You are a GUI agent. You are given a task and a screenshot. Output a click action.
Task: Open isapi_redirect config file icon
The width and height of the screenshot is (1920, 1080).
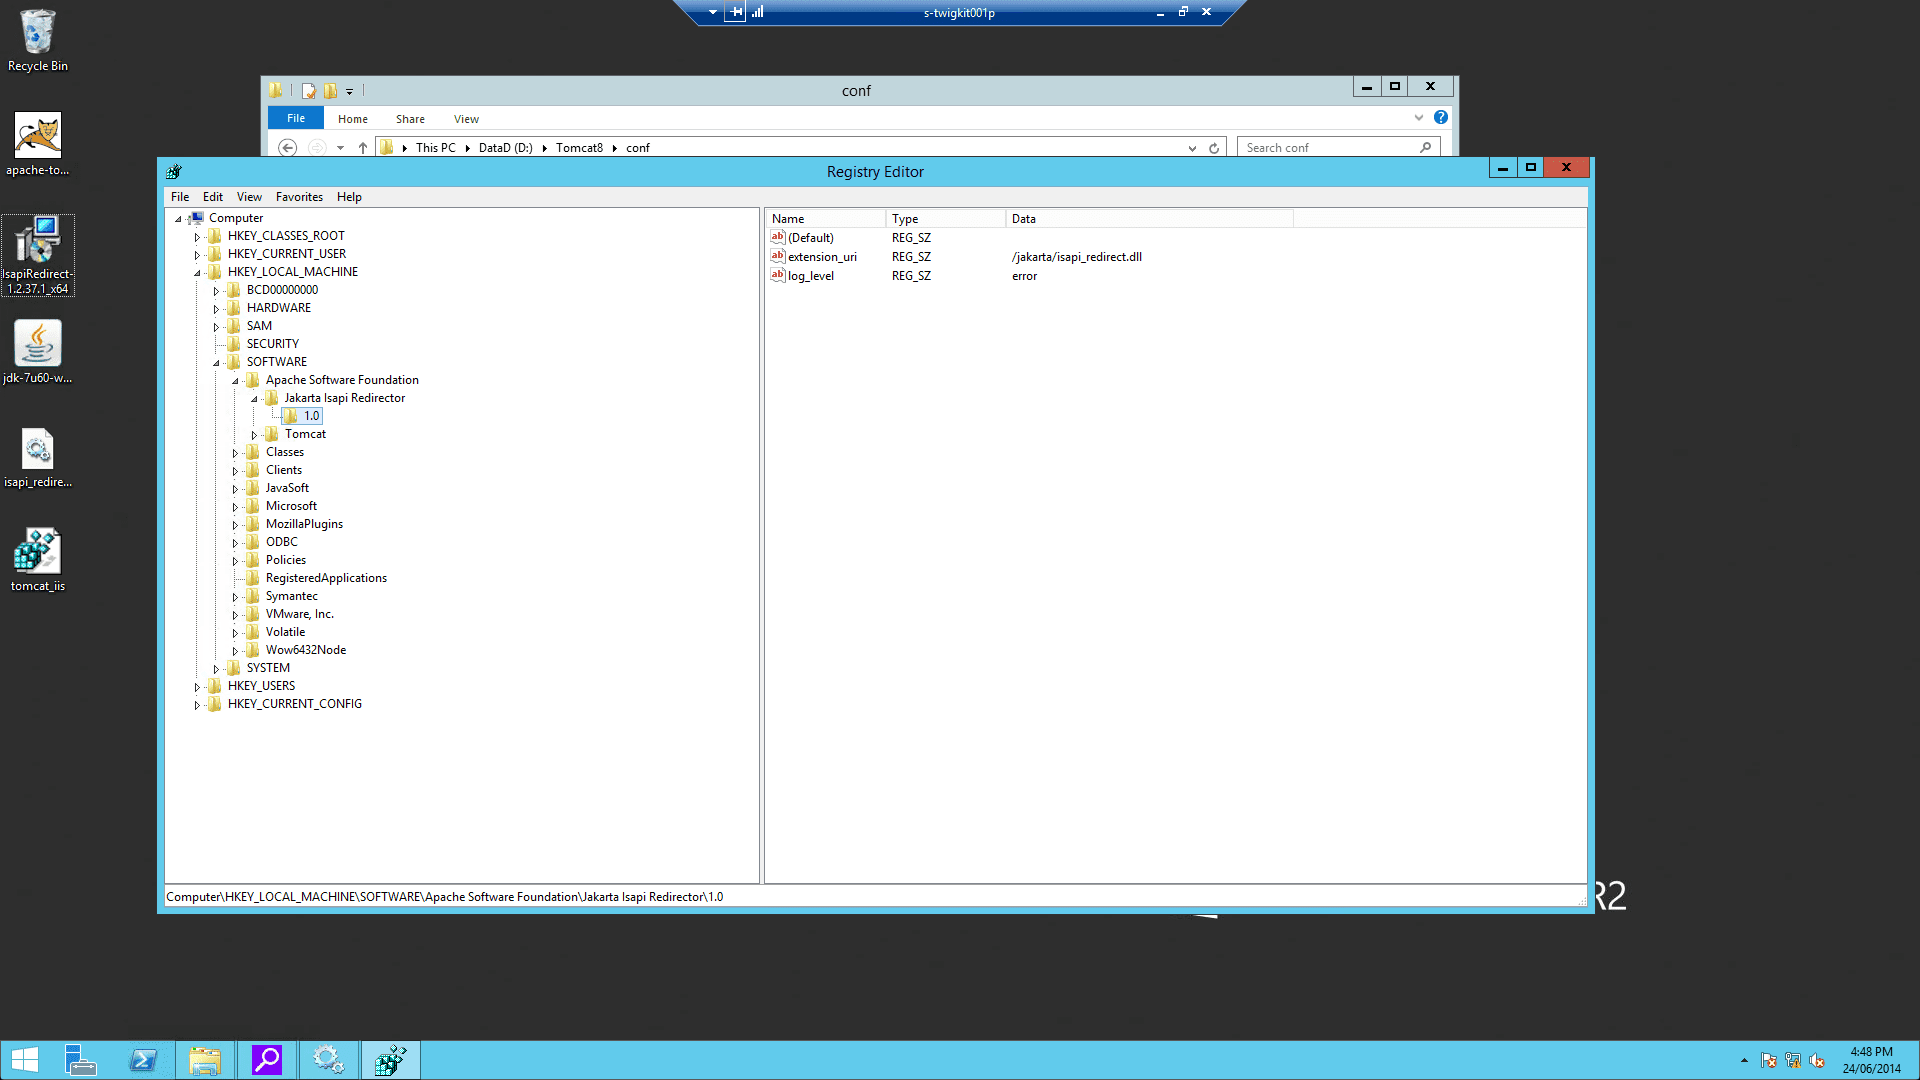pos(38,457)
